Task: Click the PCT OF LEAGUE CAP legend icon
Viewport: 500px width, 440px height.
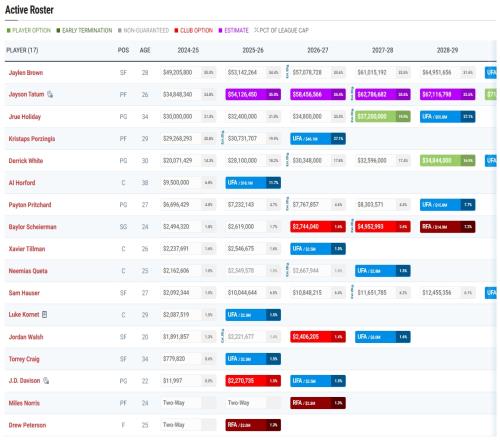Action: point(256,30)
